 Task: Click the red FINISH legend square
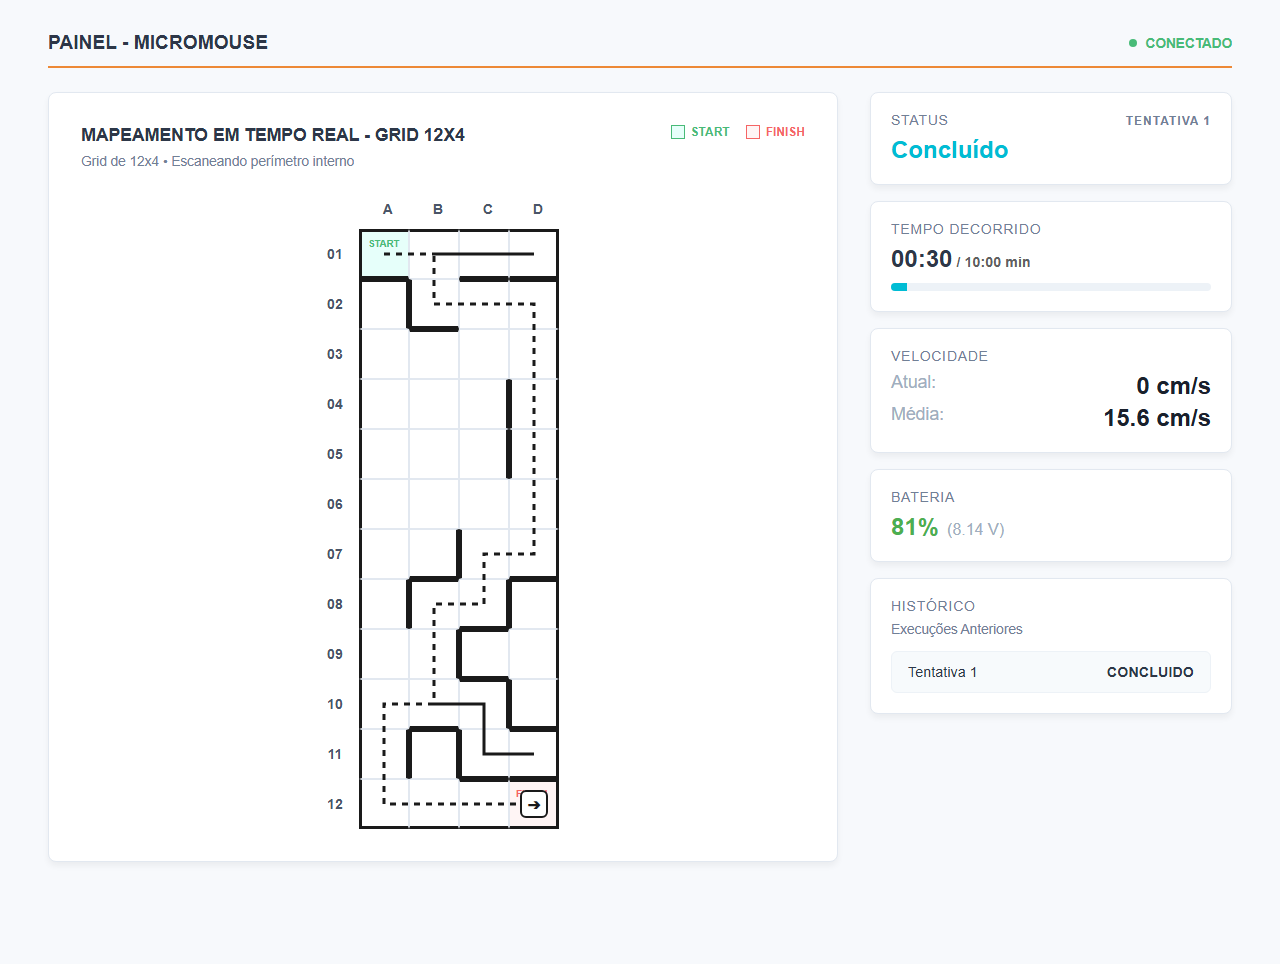[753, 132]
